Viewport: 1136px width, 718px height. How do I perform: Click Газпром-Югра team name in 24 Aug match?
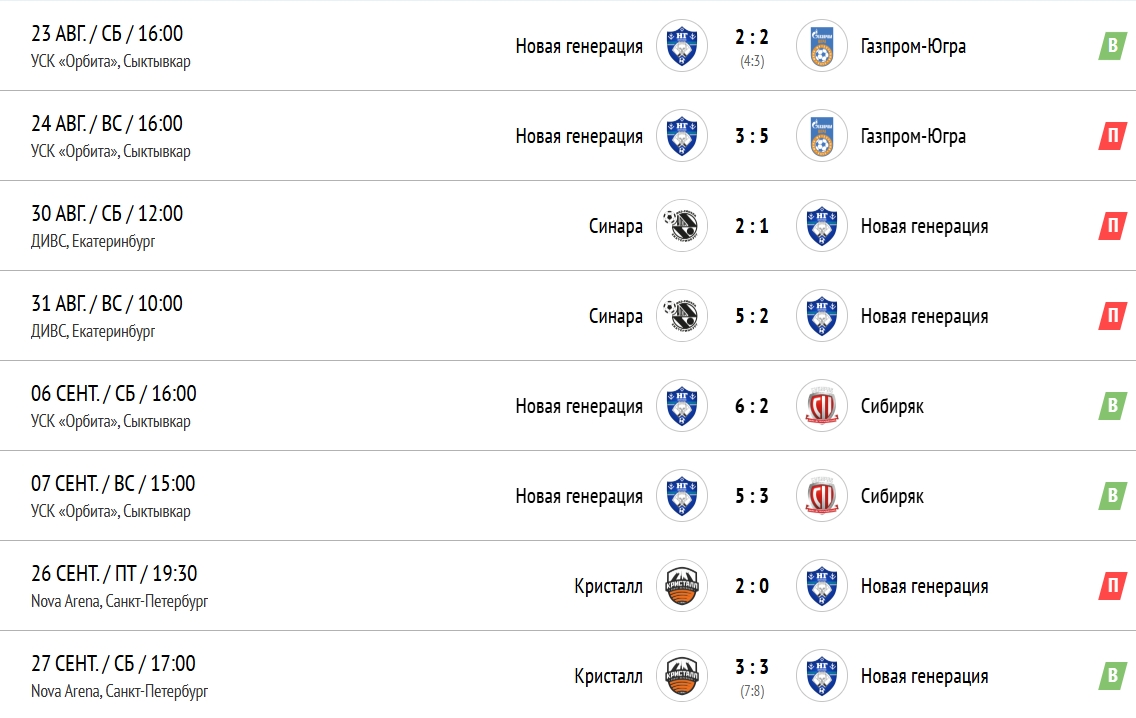[913, 136]
